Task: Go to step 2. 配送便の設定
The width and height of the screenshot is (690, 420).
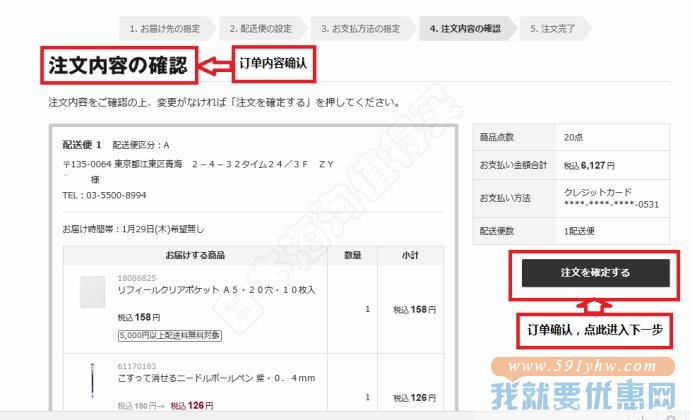Action: click(261, 29)
